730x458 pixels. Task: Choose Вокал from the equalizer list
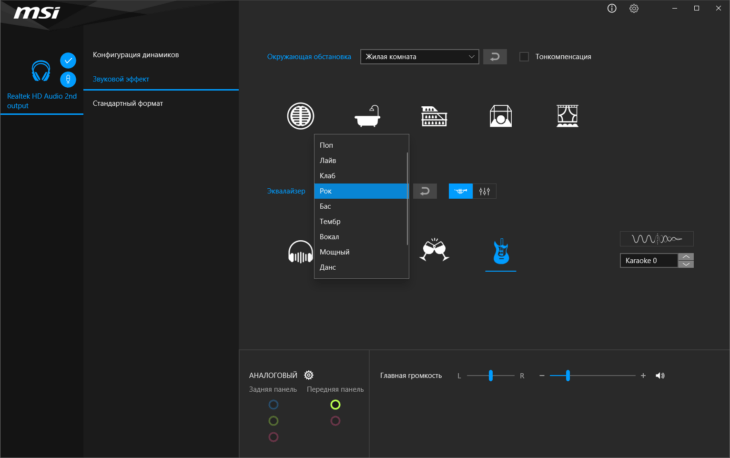coord(360,237)
